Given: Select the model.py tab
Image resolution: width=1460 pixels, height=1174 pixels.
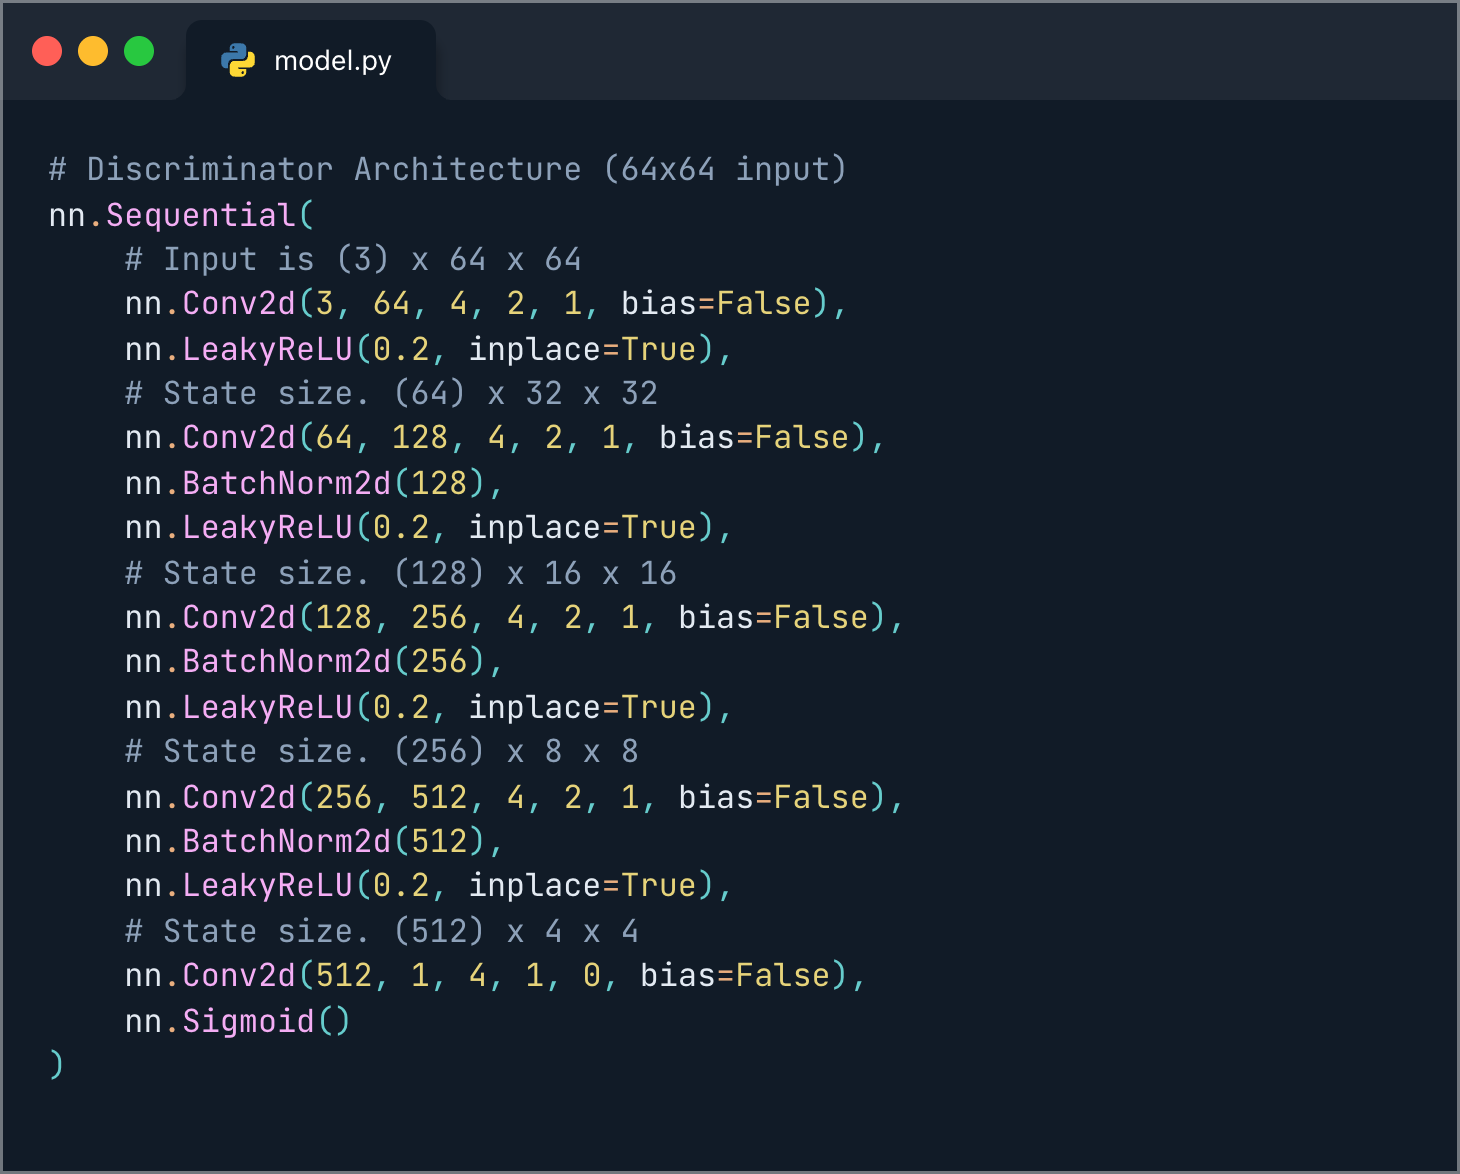Looking at the screenshot, I should click(x=311, y=60).
